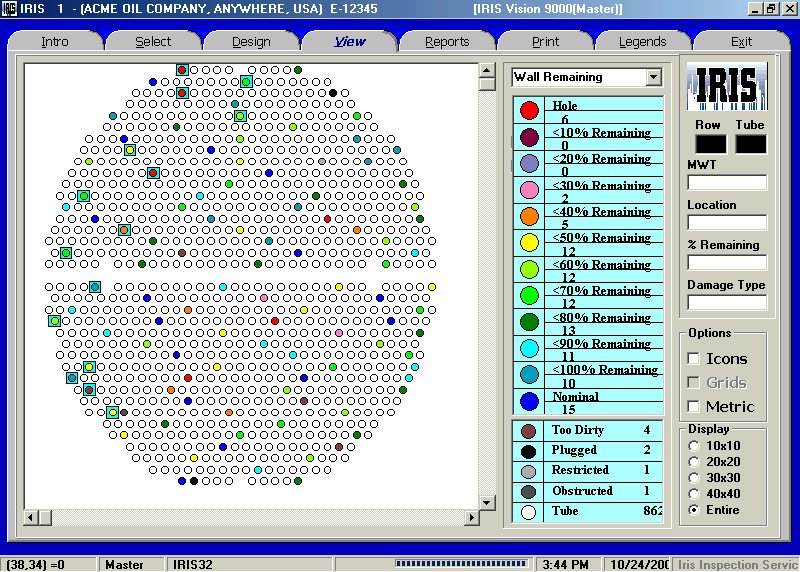Select the orange <40% Remaining swatch
This screenshot has width=800, height=572.
529,216
